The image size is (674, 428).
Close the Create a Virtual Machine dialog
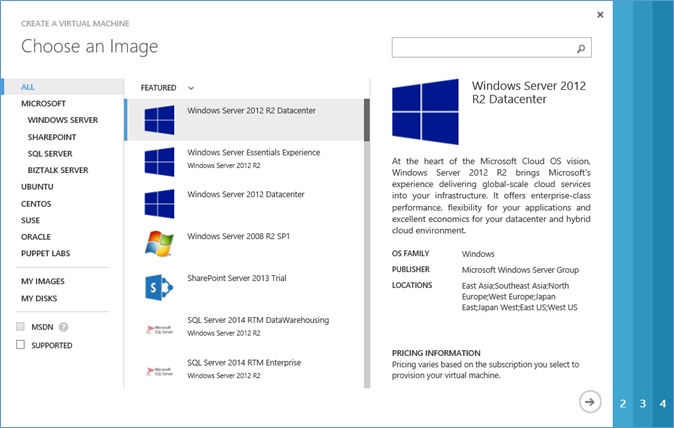click(x=600, y=15)
